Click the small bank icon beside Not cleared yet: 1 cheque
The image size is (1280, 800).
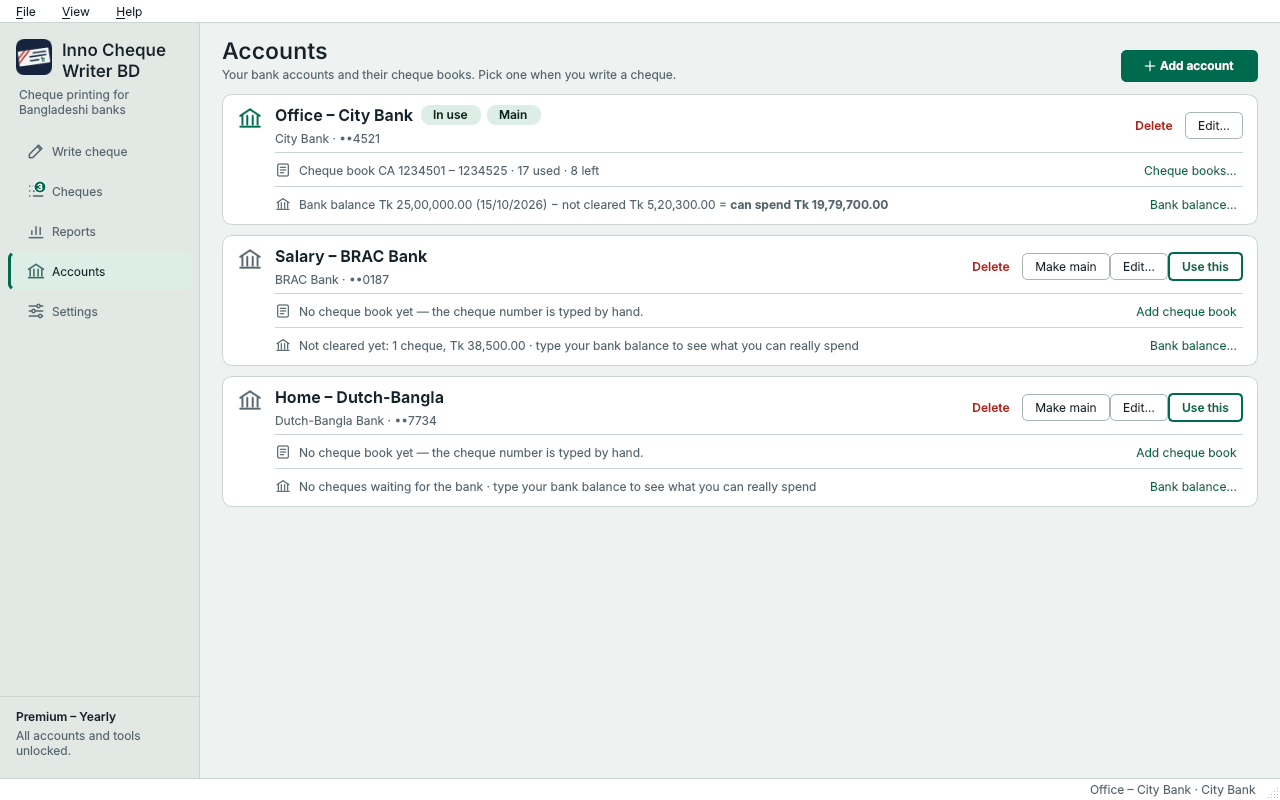click(283, 346)
